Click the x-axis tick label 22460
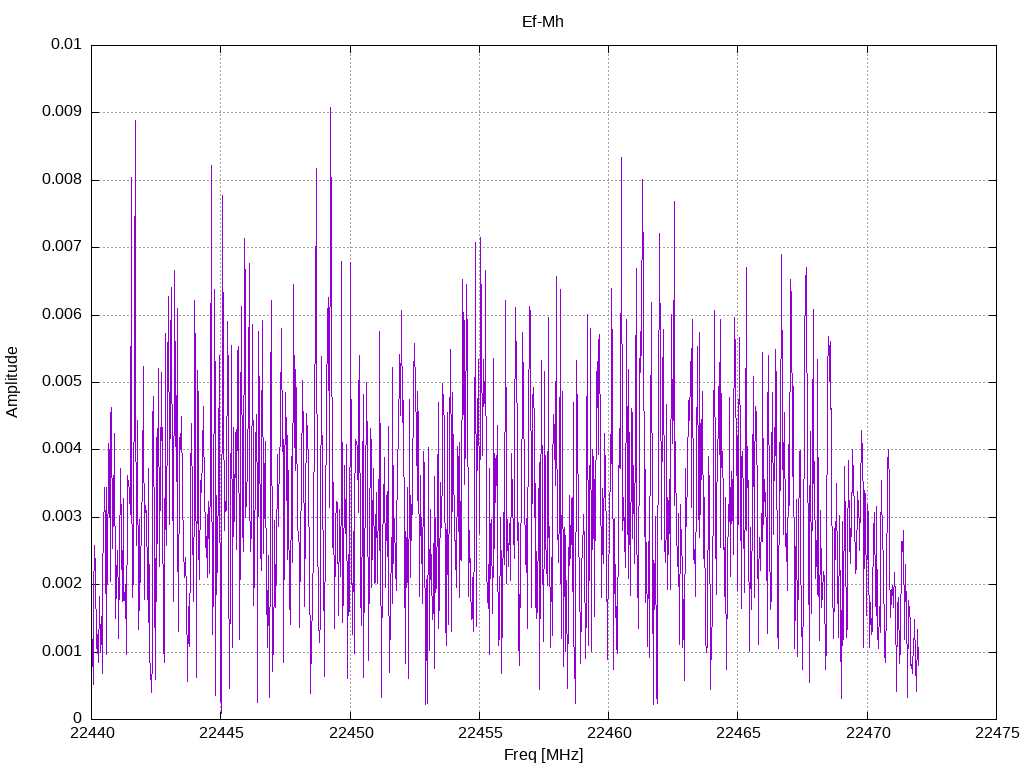The width and height of the screenshot is (1024, 768). [x=610, y=733]
